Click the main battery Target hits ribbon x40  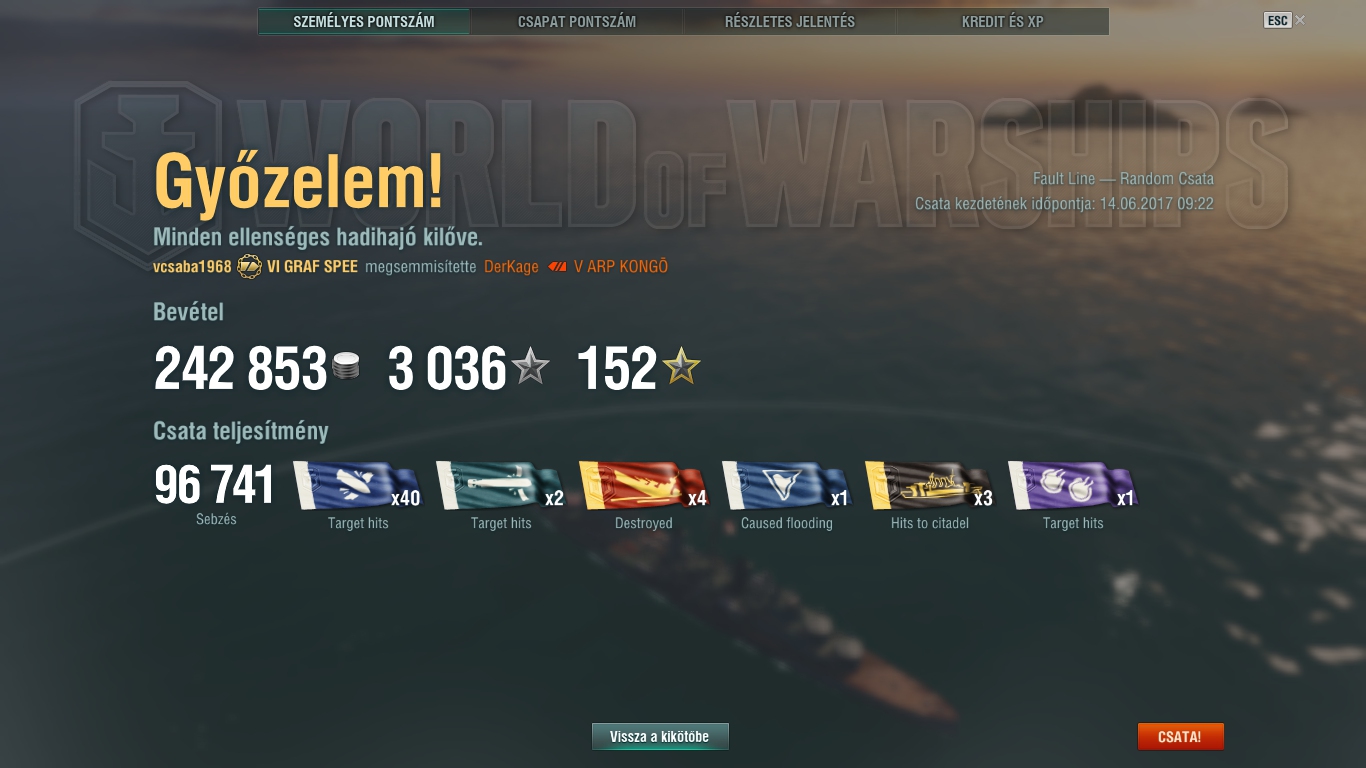(358, 486)
